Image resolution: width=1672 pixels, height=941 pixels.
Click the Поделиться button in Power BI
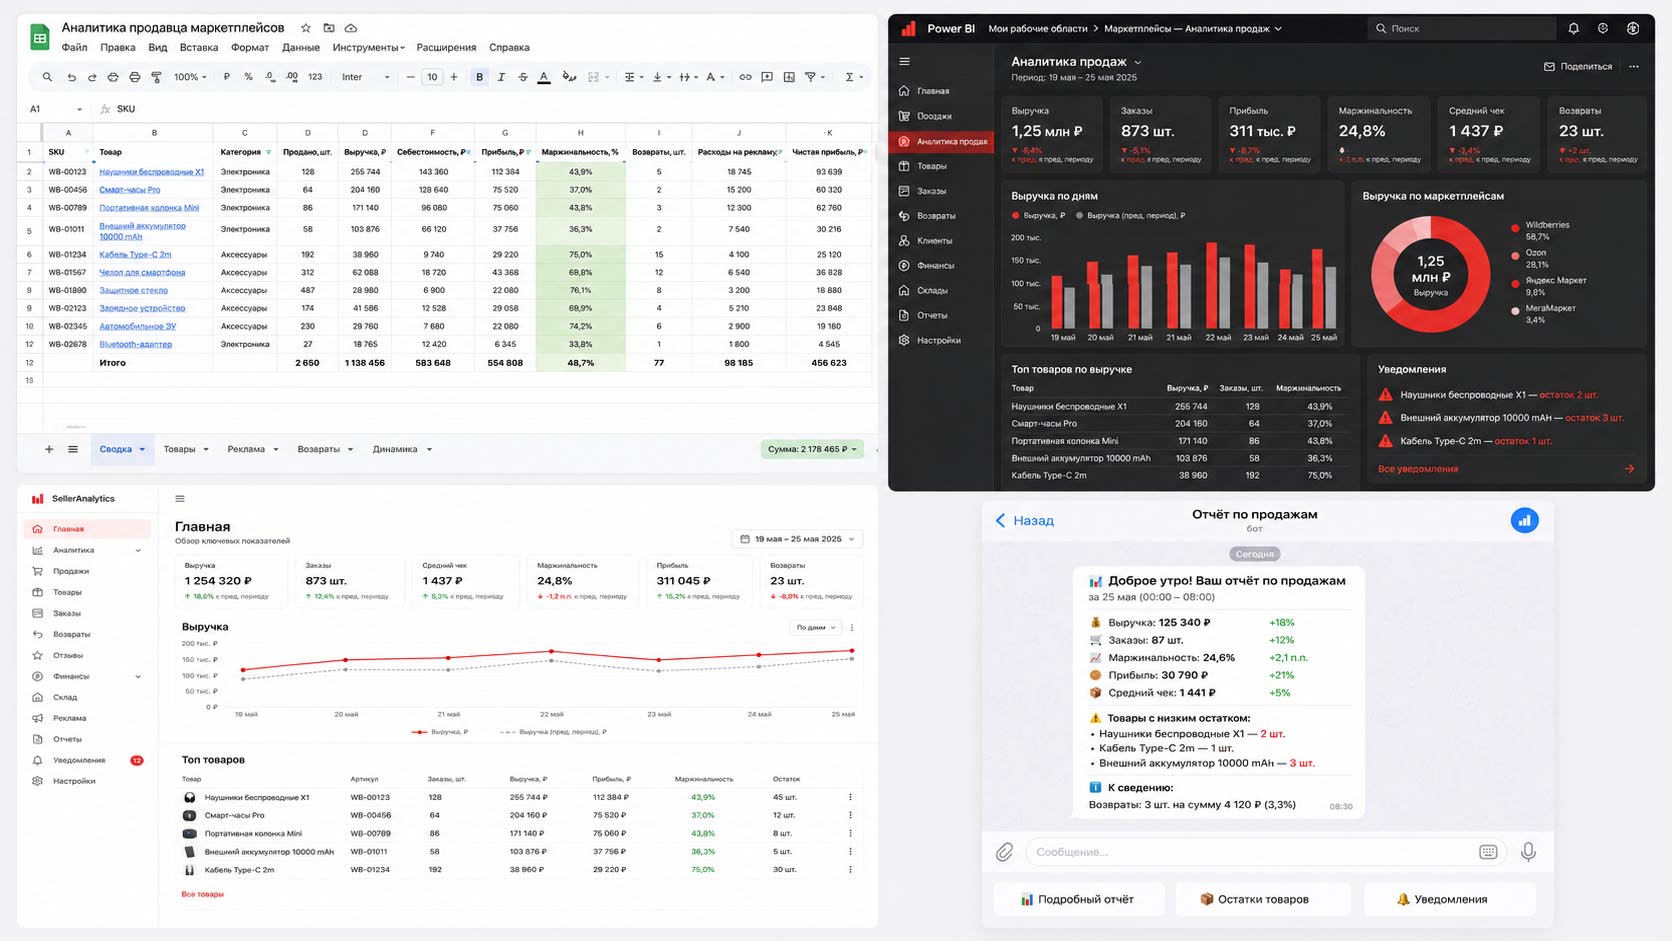pyautogui.click(x=1578, y=67)
